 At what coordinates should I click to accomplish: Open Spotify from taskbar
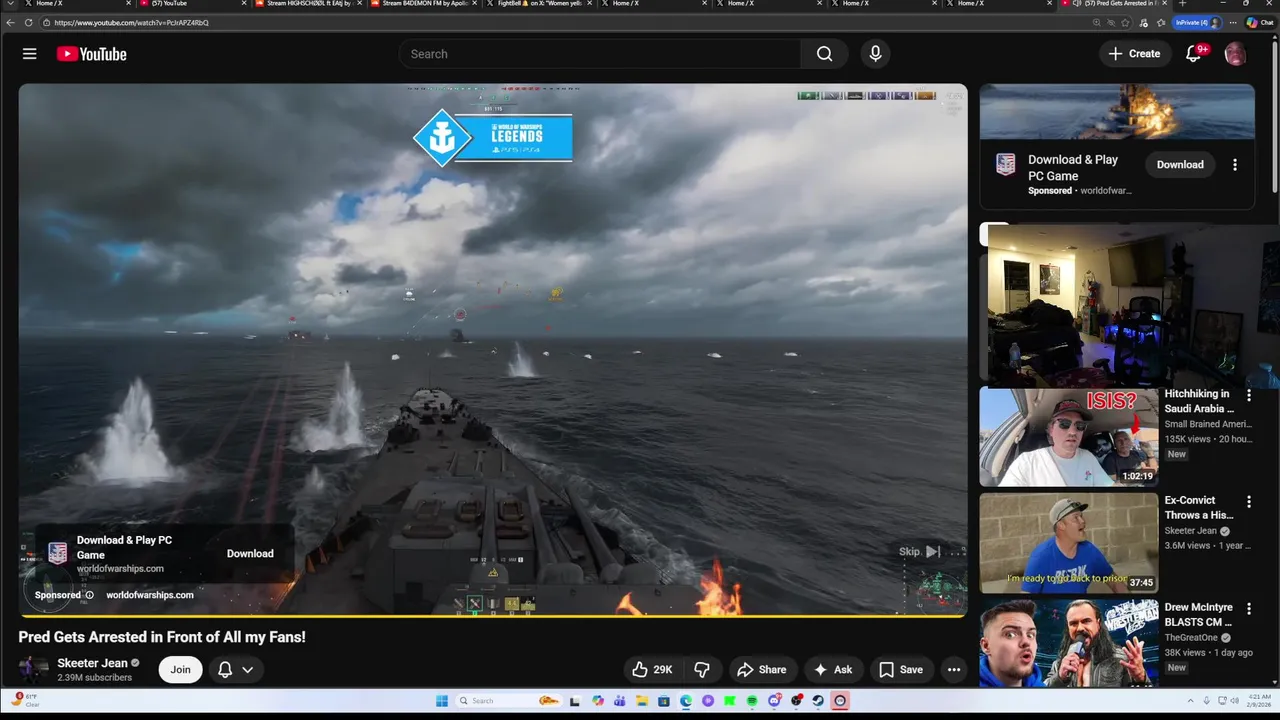(752, 701)
